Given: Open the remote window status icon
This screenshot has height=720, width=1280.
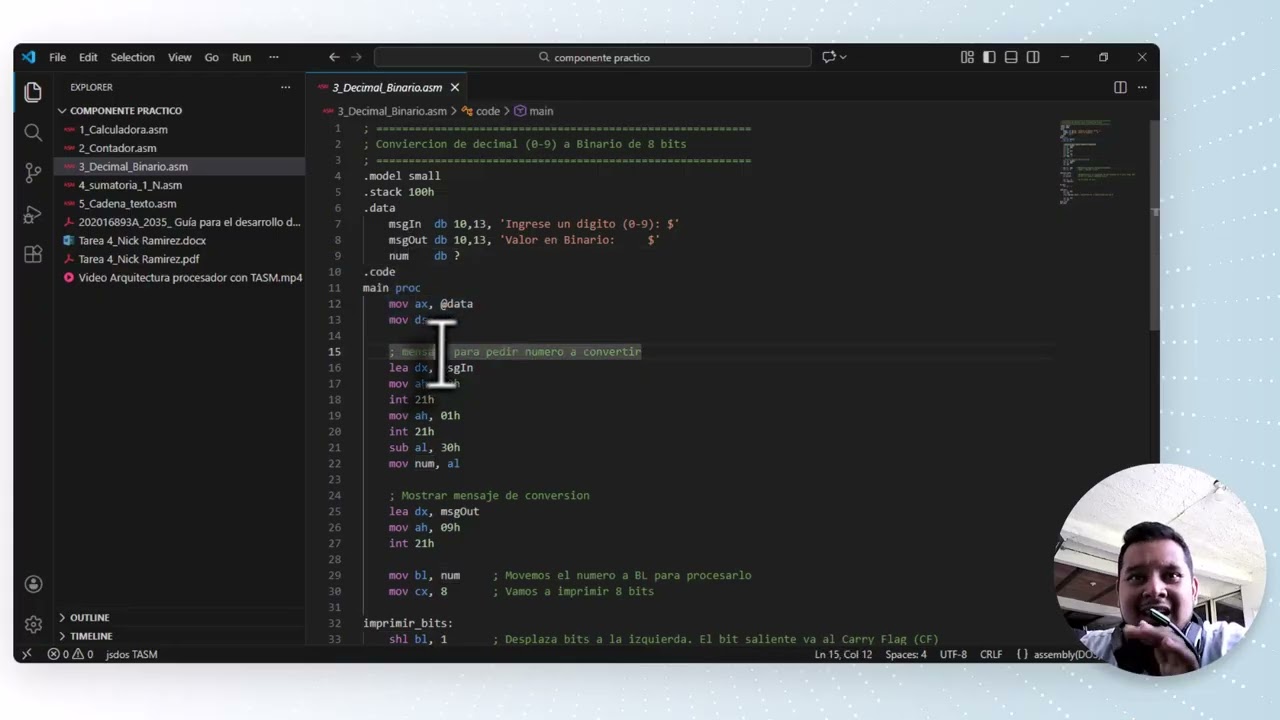Looking at the screenshot, I should (27, 654).
